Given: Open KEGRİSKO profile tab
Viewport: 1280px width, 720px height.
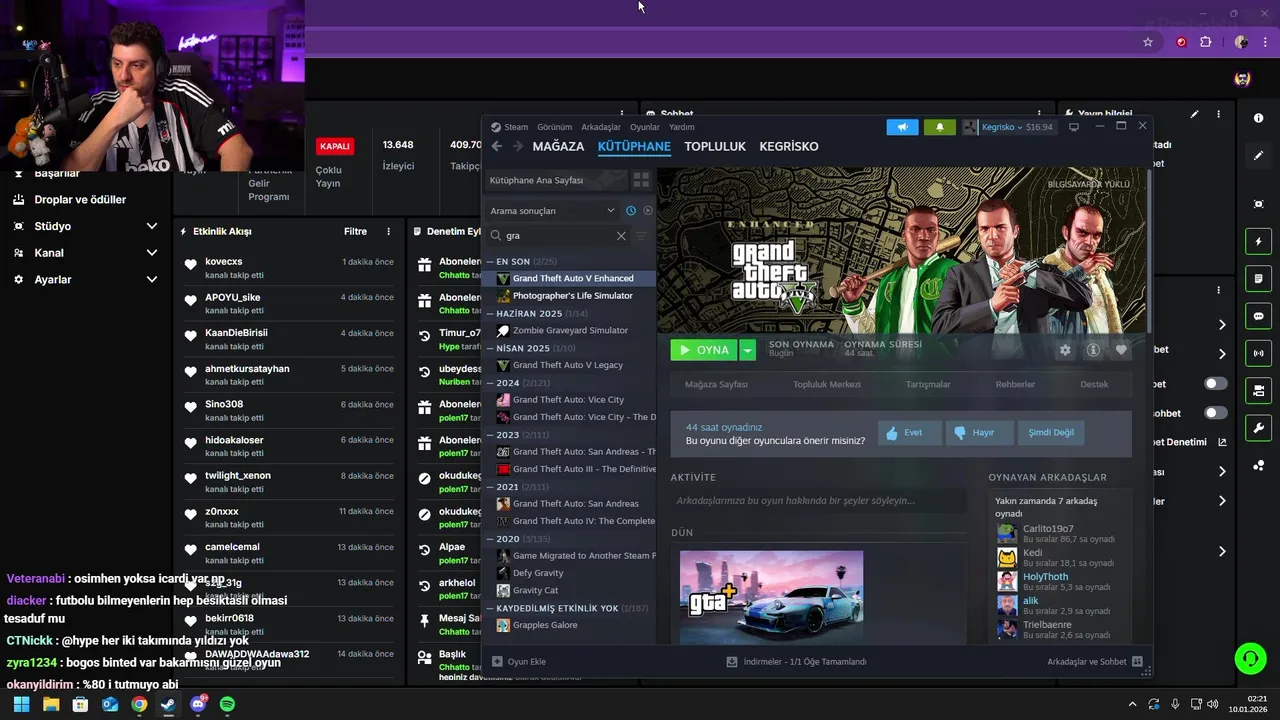Looking at the screenshot, I should pyautogui.click(x=789, y=146).
